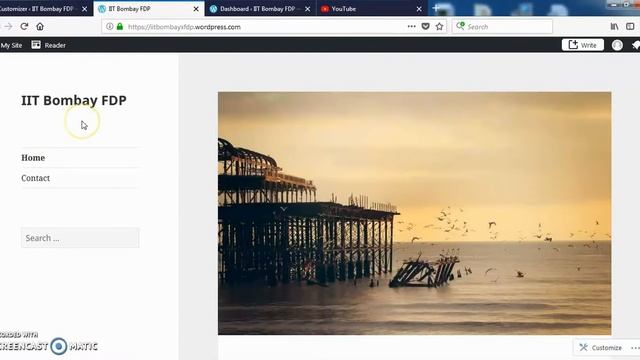Save page to Pocket icon
The image size is (640, 360).
click(425, 27)
